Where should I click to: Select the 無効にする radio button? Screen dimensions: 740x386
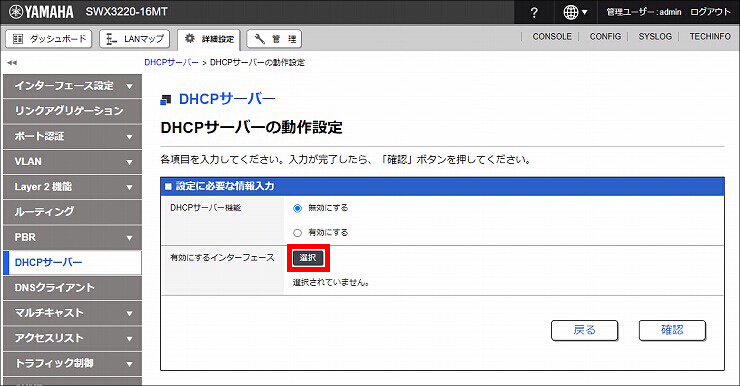tap(297, 208)
